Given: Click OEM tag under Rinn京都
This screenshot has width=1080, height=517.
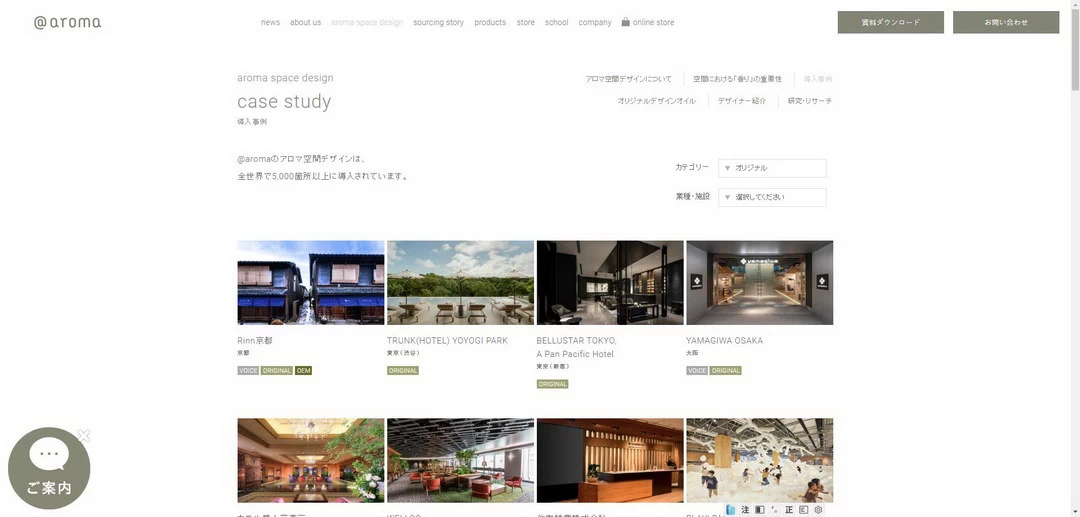Looking at the screenshot, I should (304, 370).
